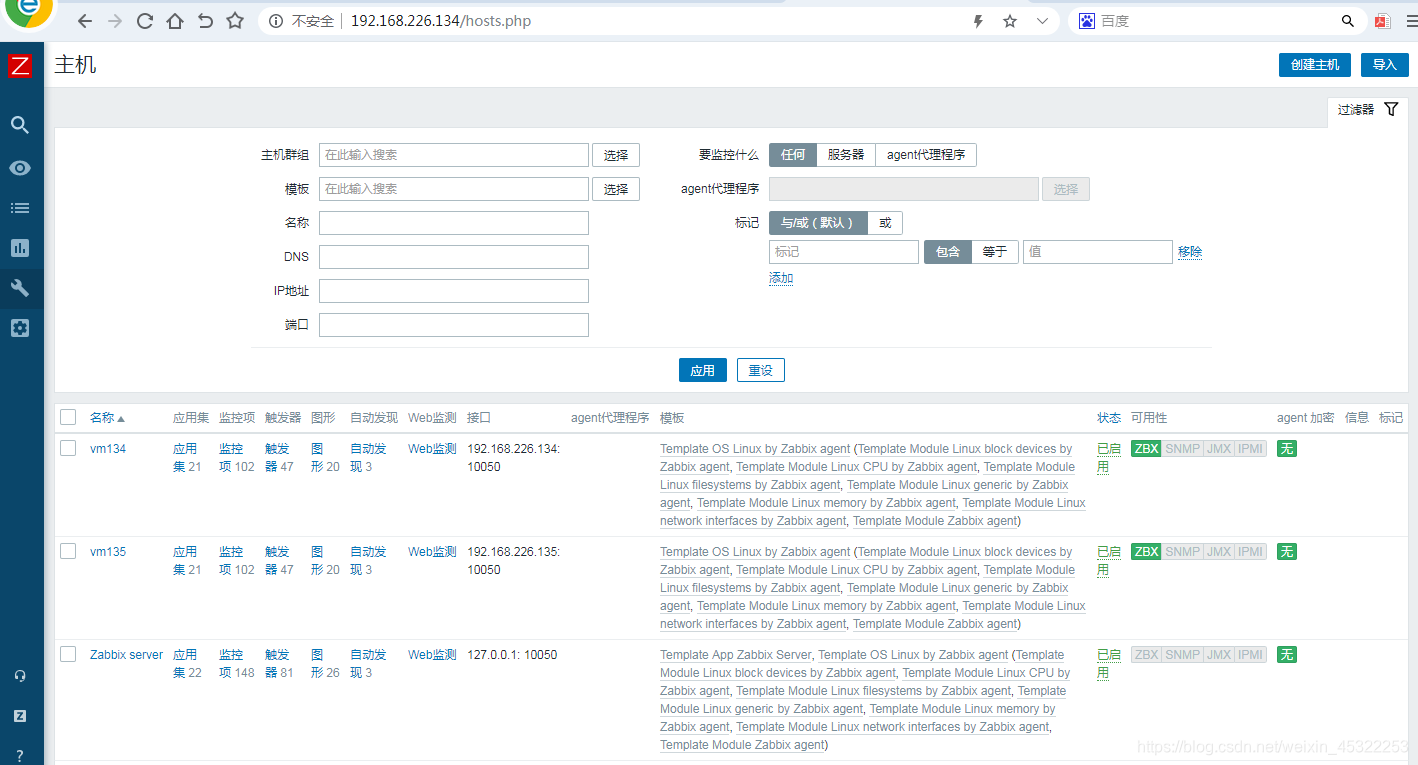Image resolution: width=1418 pixels, height=765 pixels.
Task: Go back with browser back arrow
Action: click(85, 21)
